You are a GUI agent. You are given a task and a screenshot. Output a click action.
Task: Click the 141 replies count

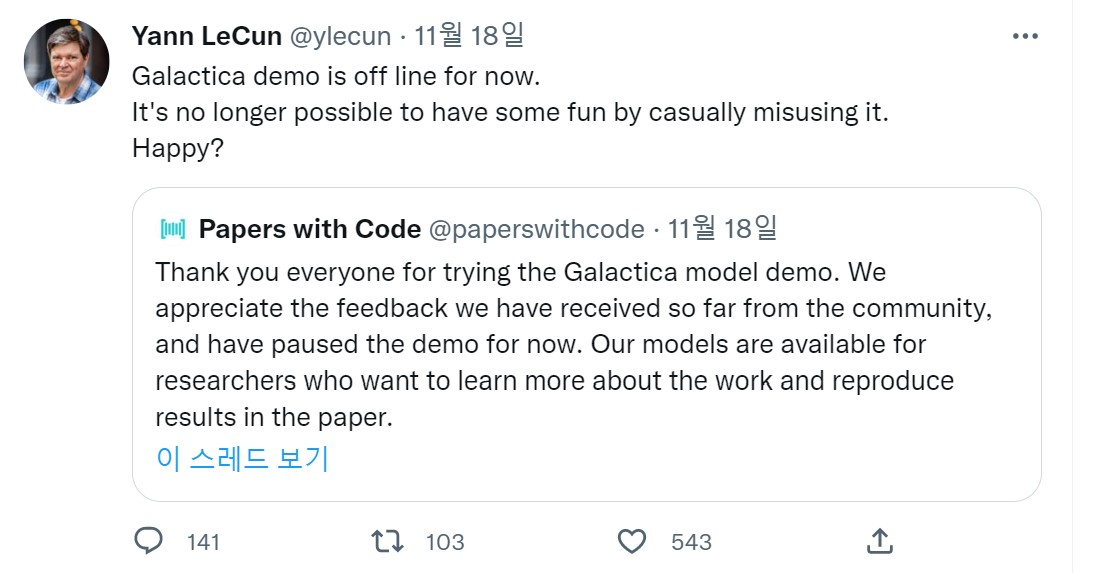tap(203, 542)
